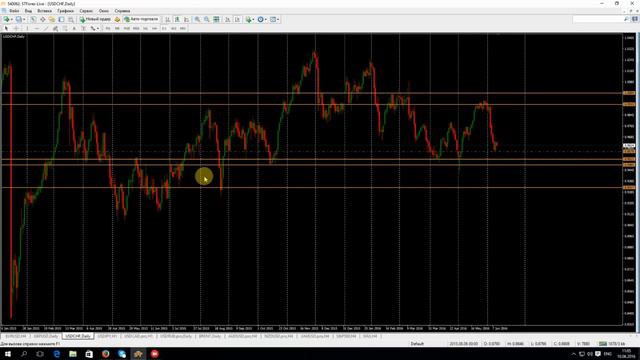Switch to the GBPUSD,Daily chart tab

46,336
